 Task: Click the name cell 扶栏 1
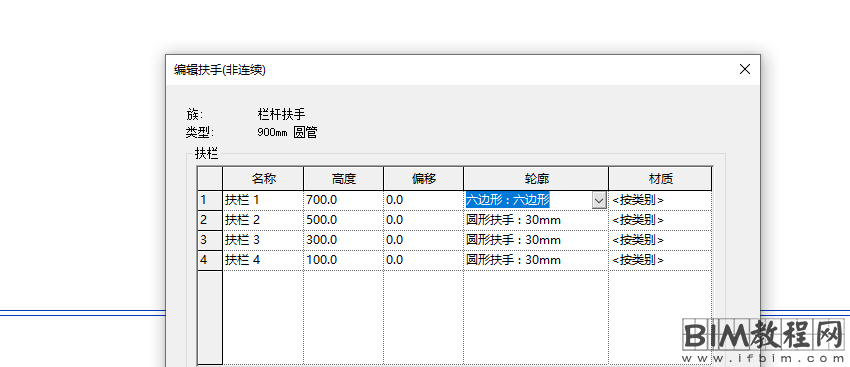point(263,200)
